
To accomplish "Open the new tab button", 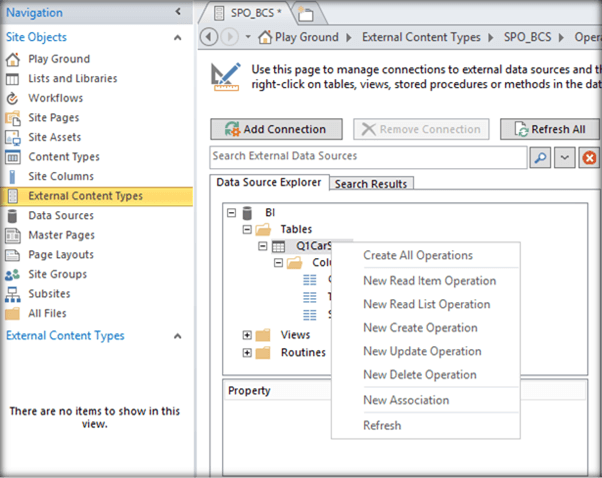I will point(306,15).
